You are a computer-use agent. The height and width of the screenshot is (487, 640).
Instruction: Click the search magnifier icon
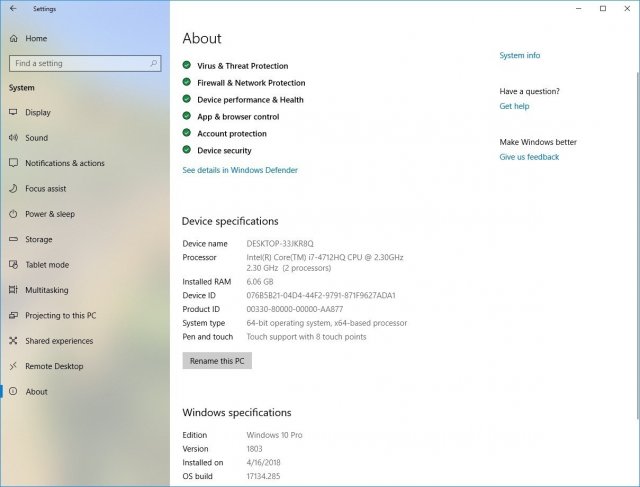154,63
